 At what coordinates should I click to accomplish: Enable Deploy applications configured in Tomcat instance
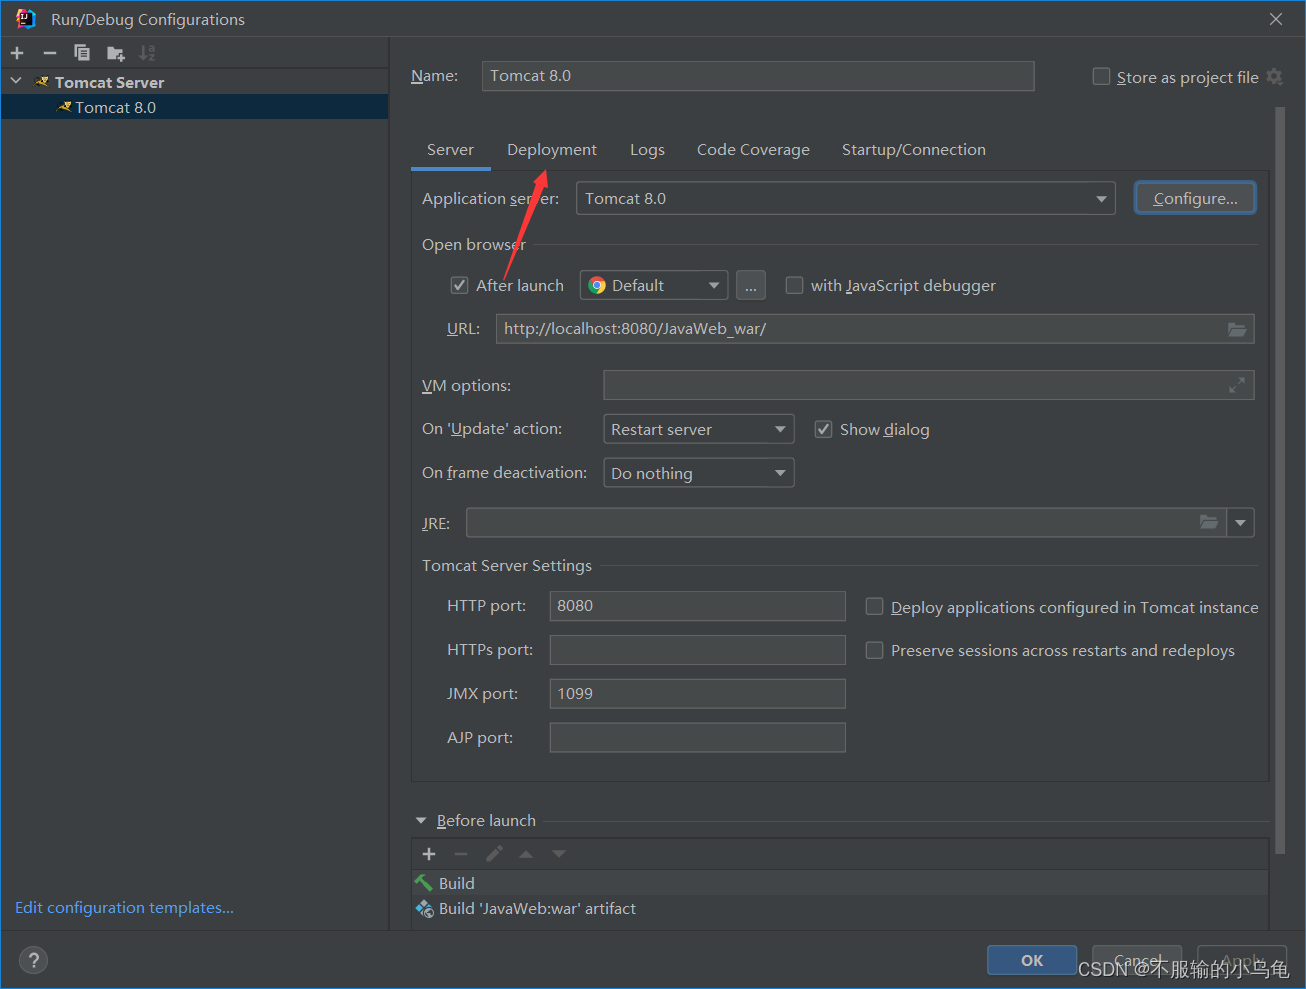[874, 607]
